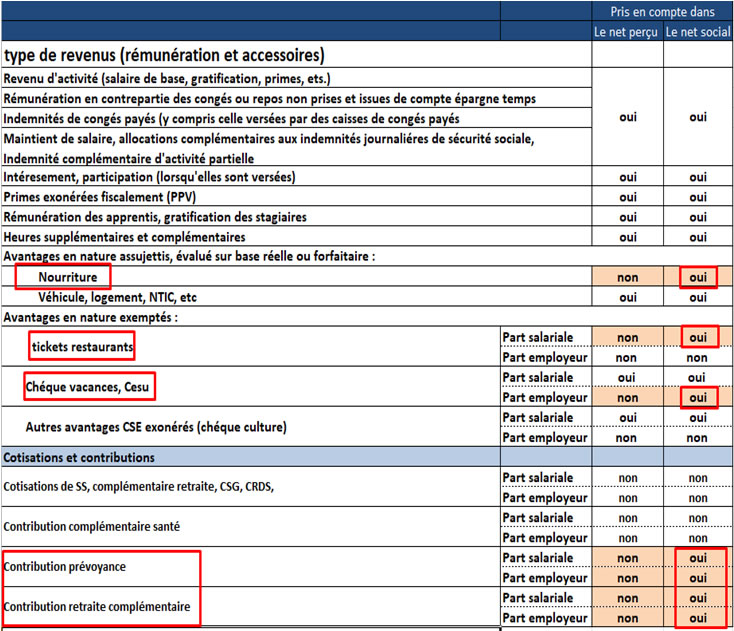Select the 'Véhicule, logement, NTIC, etc' label
The width and height of the screenshot is (734, 631).
118,297
